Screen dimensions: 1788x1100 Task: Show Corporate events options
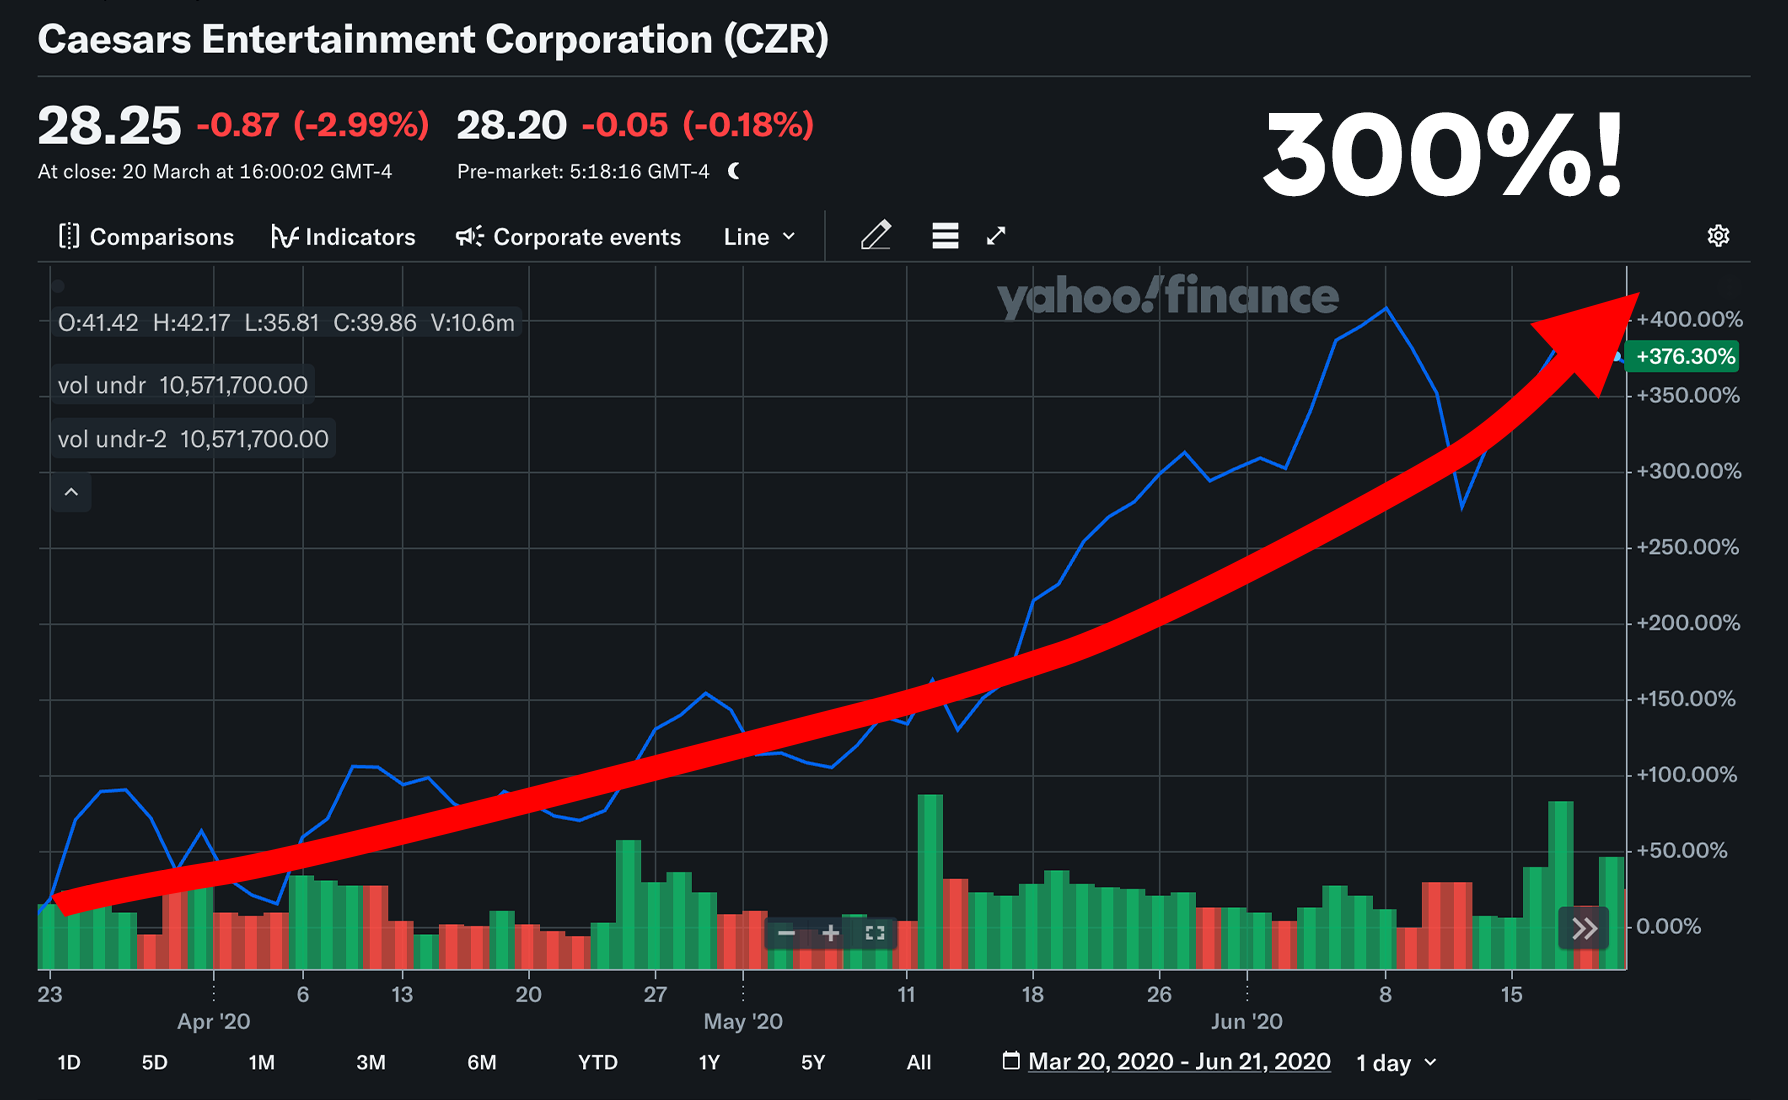pyautogui.click(x=568, y=237)
